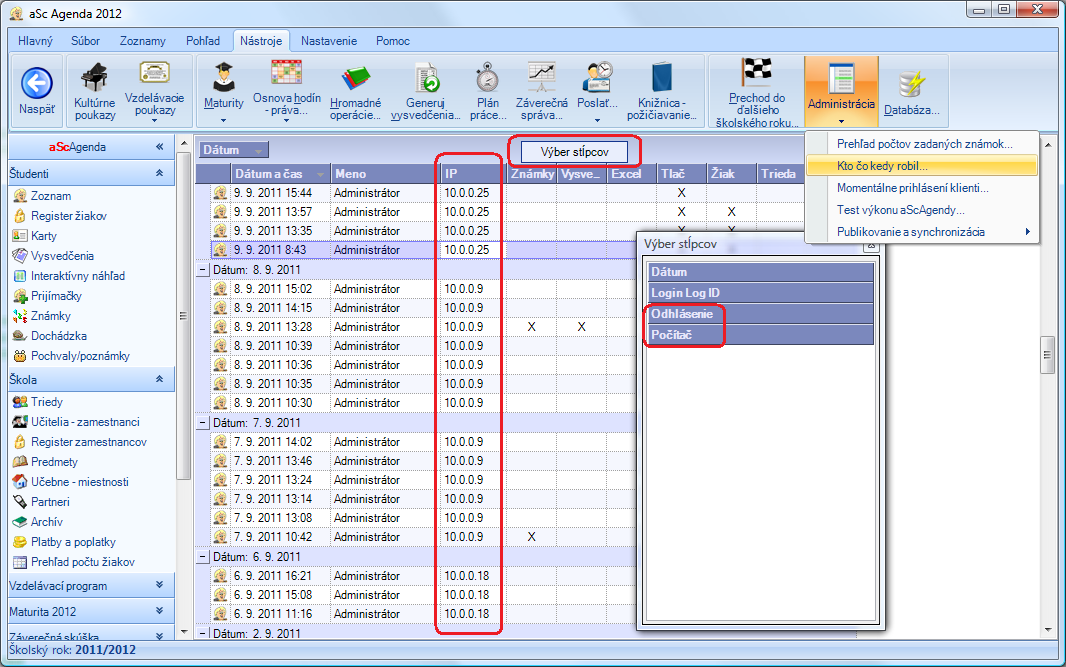Open the Hlavný menu tab
This screenshot has width=1066, height=667.
[x=35, y=41]
